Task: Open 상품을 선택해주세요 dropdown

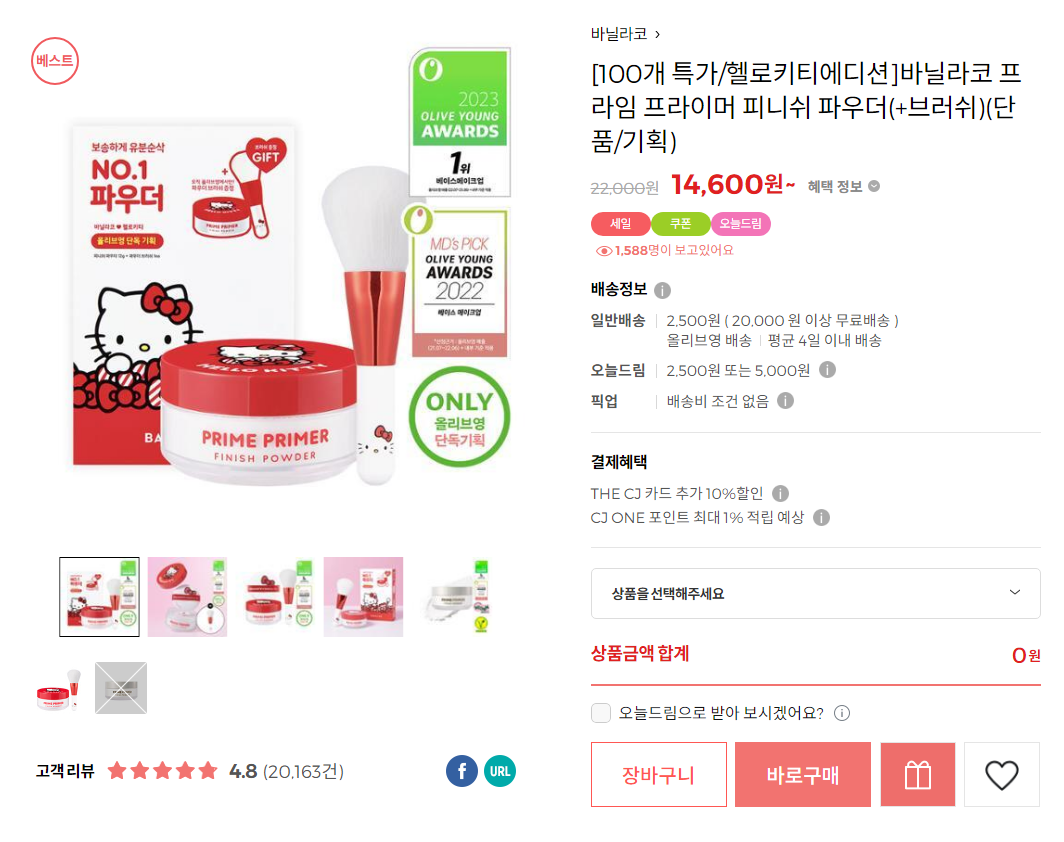Action: coord(816,593)
